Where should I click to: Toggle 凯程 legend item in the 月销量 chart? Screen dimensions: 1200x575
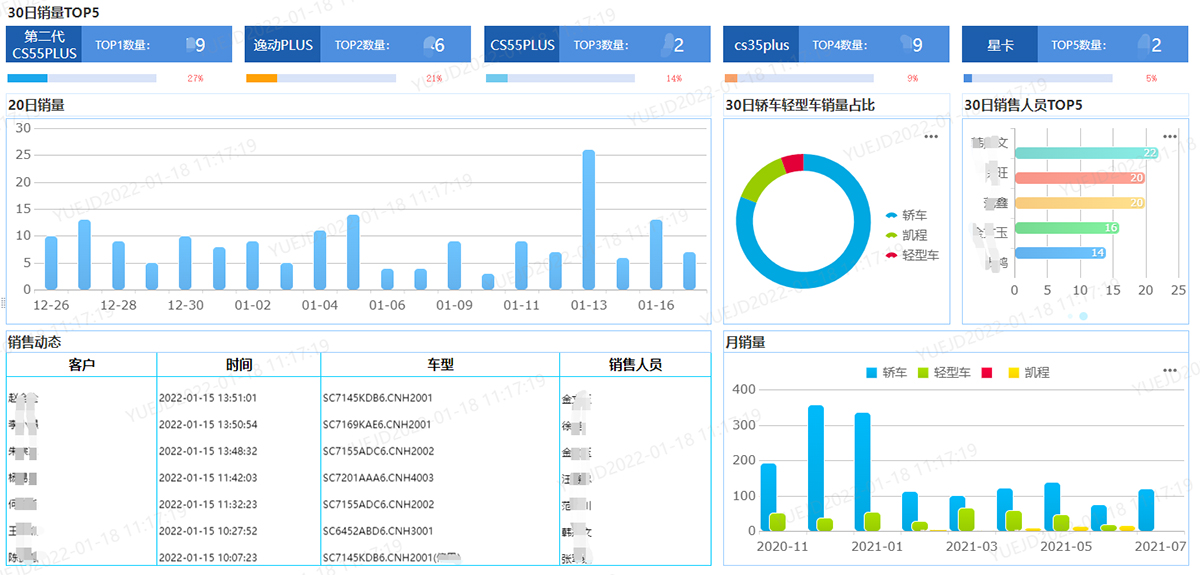(x=1028, y=372)
